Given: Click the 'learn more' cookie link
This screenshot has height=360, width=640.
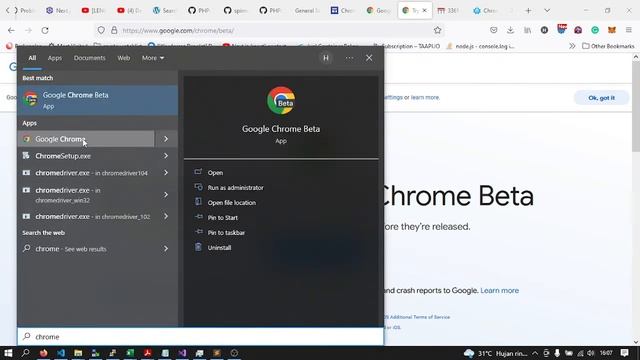Looking at the screenshot, I should click(x=425, y=98).
